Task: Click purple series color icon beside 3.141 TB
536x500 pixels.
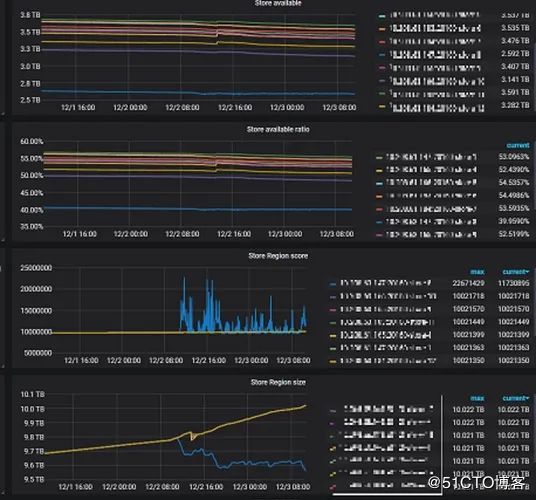Action: click(x=382, y=81)
